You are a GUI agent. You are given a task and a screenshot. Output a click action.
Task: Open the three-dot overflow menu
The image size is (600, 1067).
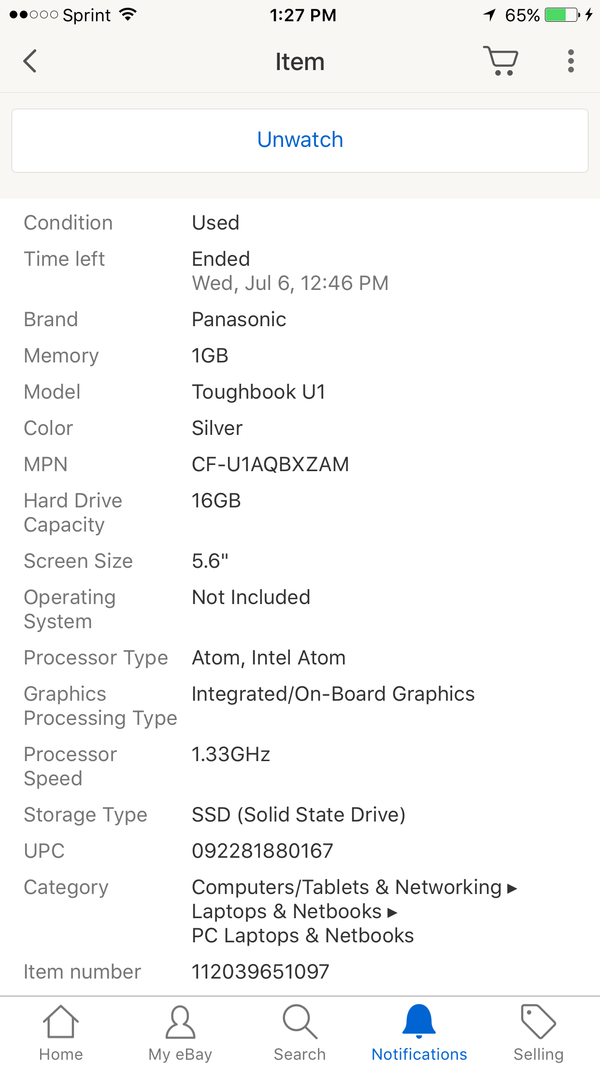pos(571,61)
